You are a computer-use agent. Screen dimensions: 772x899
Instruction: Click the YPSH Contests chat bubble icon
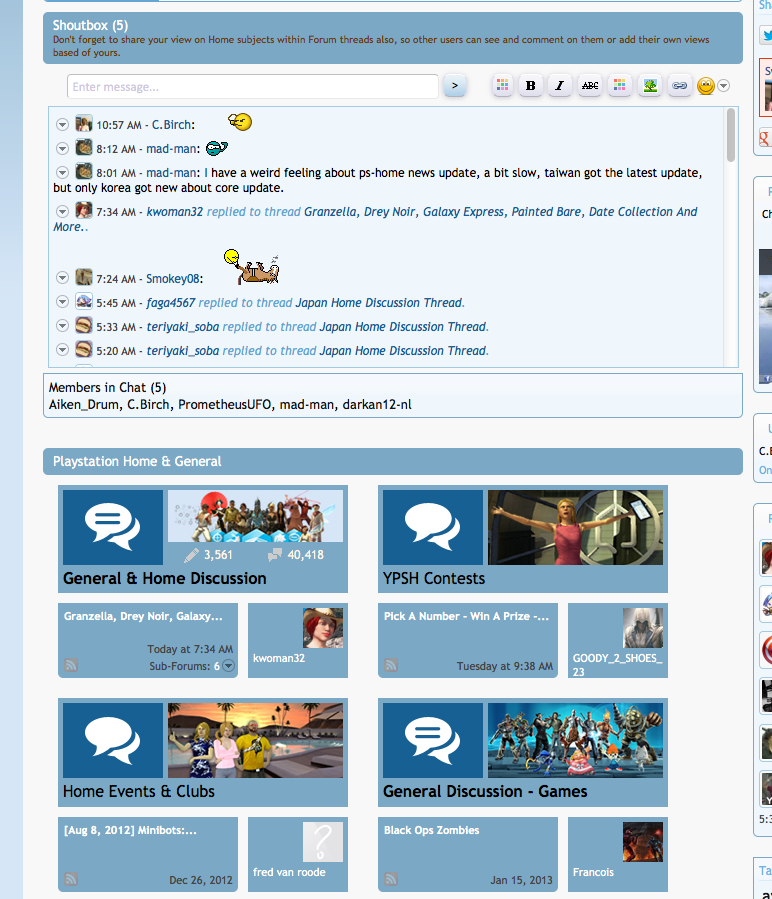point(433,527)
